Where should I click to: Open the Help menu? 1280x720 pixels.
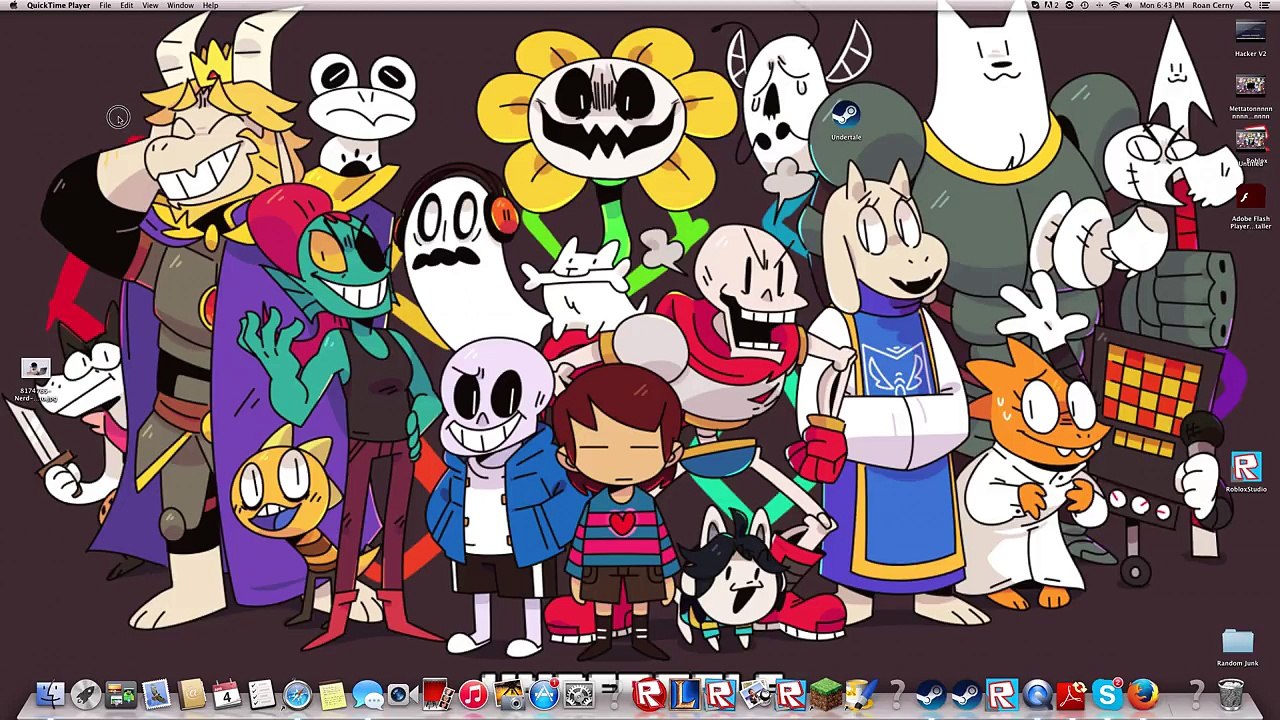tap(210, 5)
